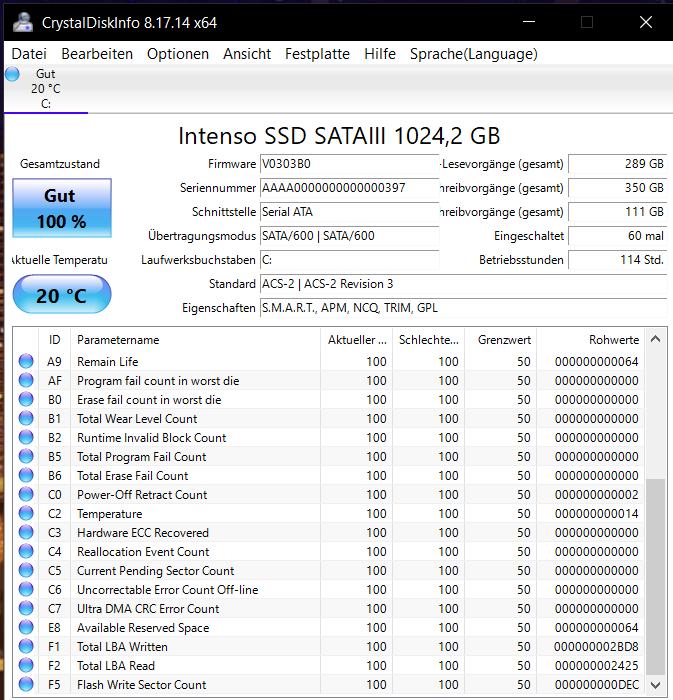Click the Schreibvorgänge value 350 GB

click(x=618, y=188)
